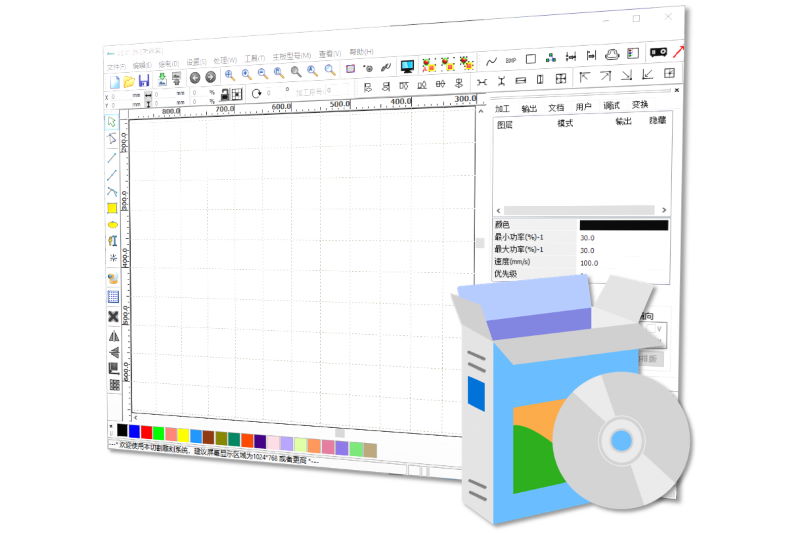This screenshot has width=800, height=533.
Task: Click the array copy grid tool
Action: pyautogui.click(x=114, y=384)
